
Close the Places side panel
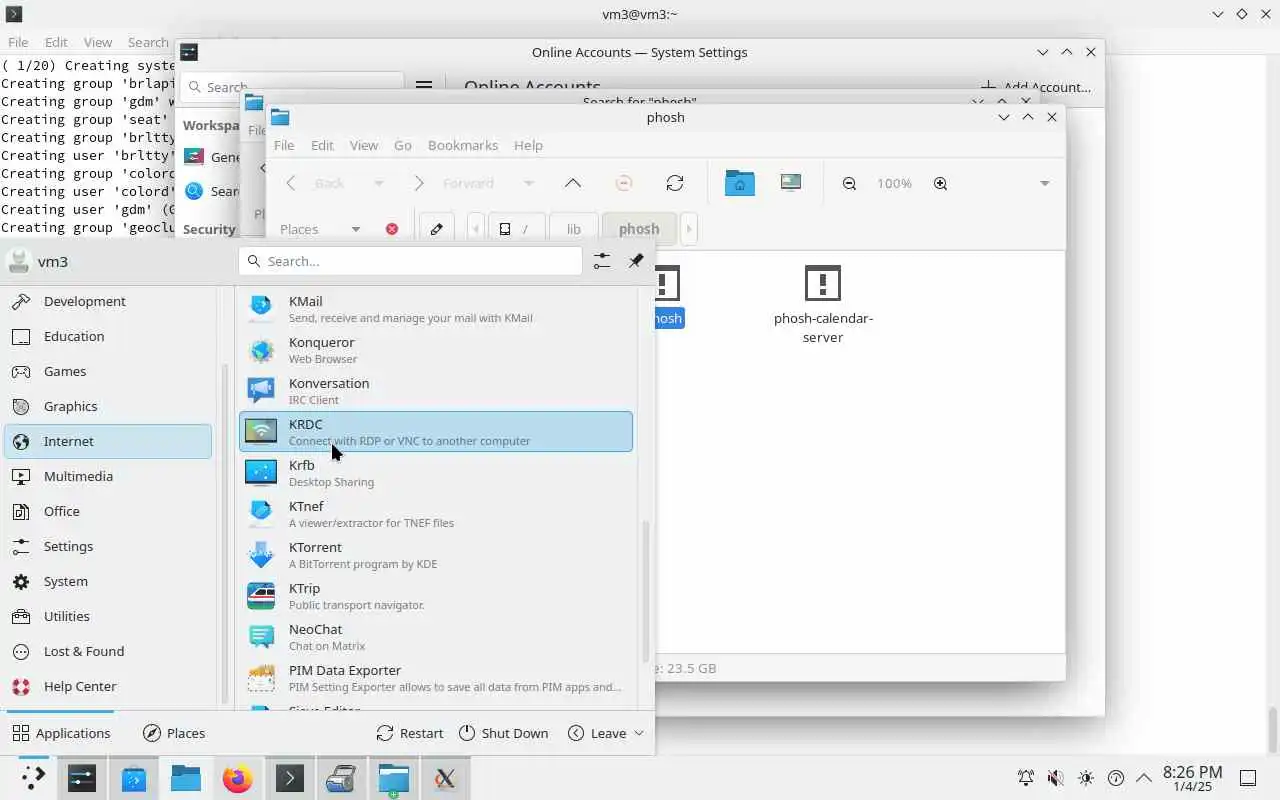coord(392,229)
